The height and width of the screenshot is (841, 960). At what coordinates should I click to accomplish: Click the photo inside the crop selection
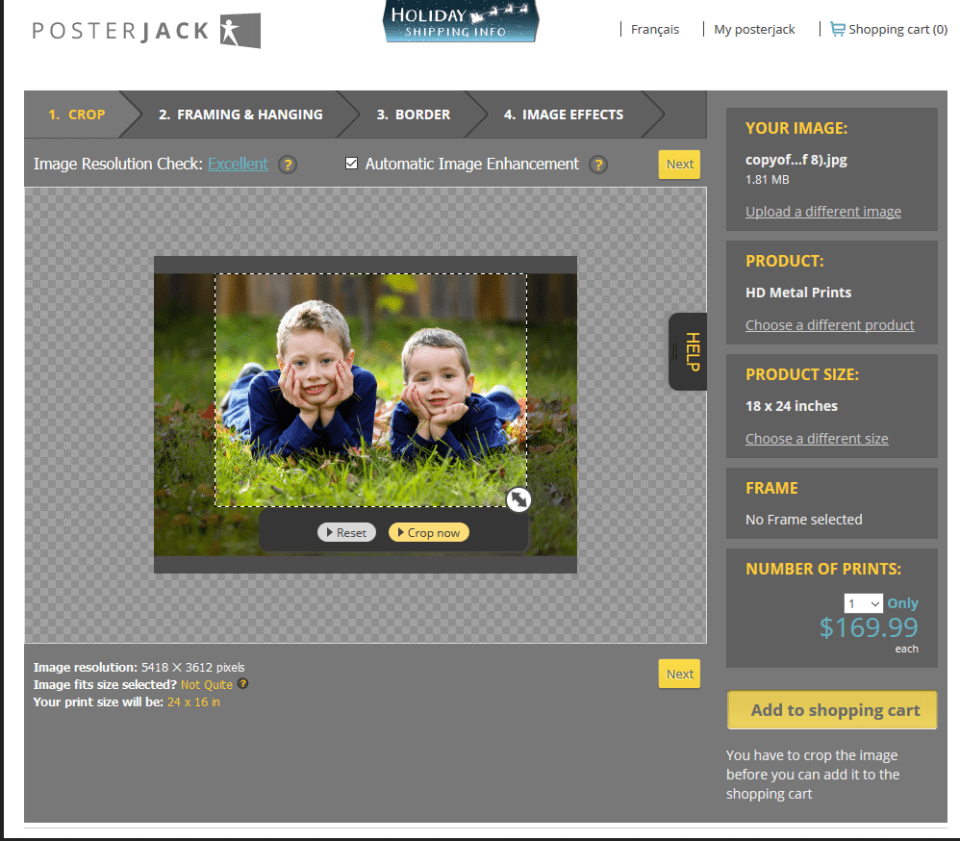coord(370,390)
